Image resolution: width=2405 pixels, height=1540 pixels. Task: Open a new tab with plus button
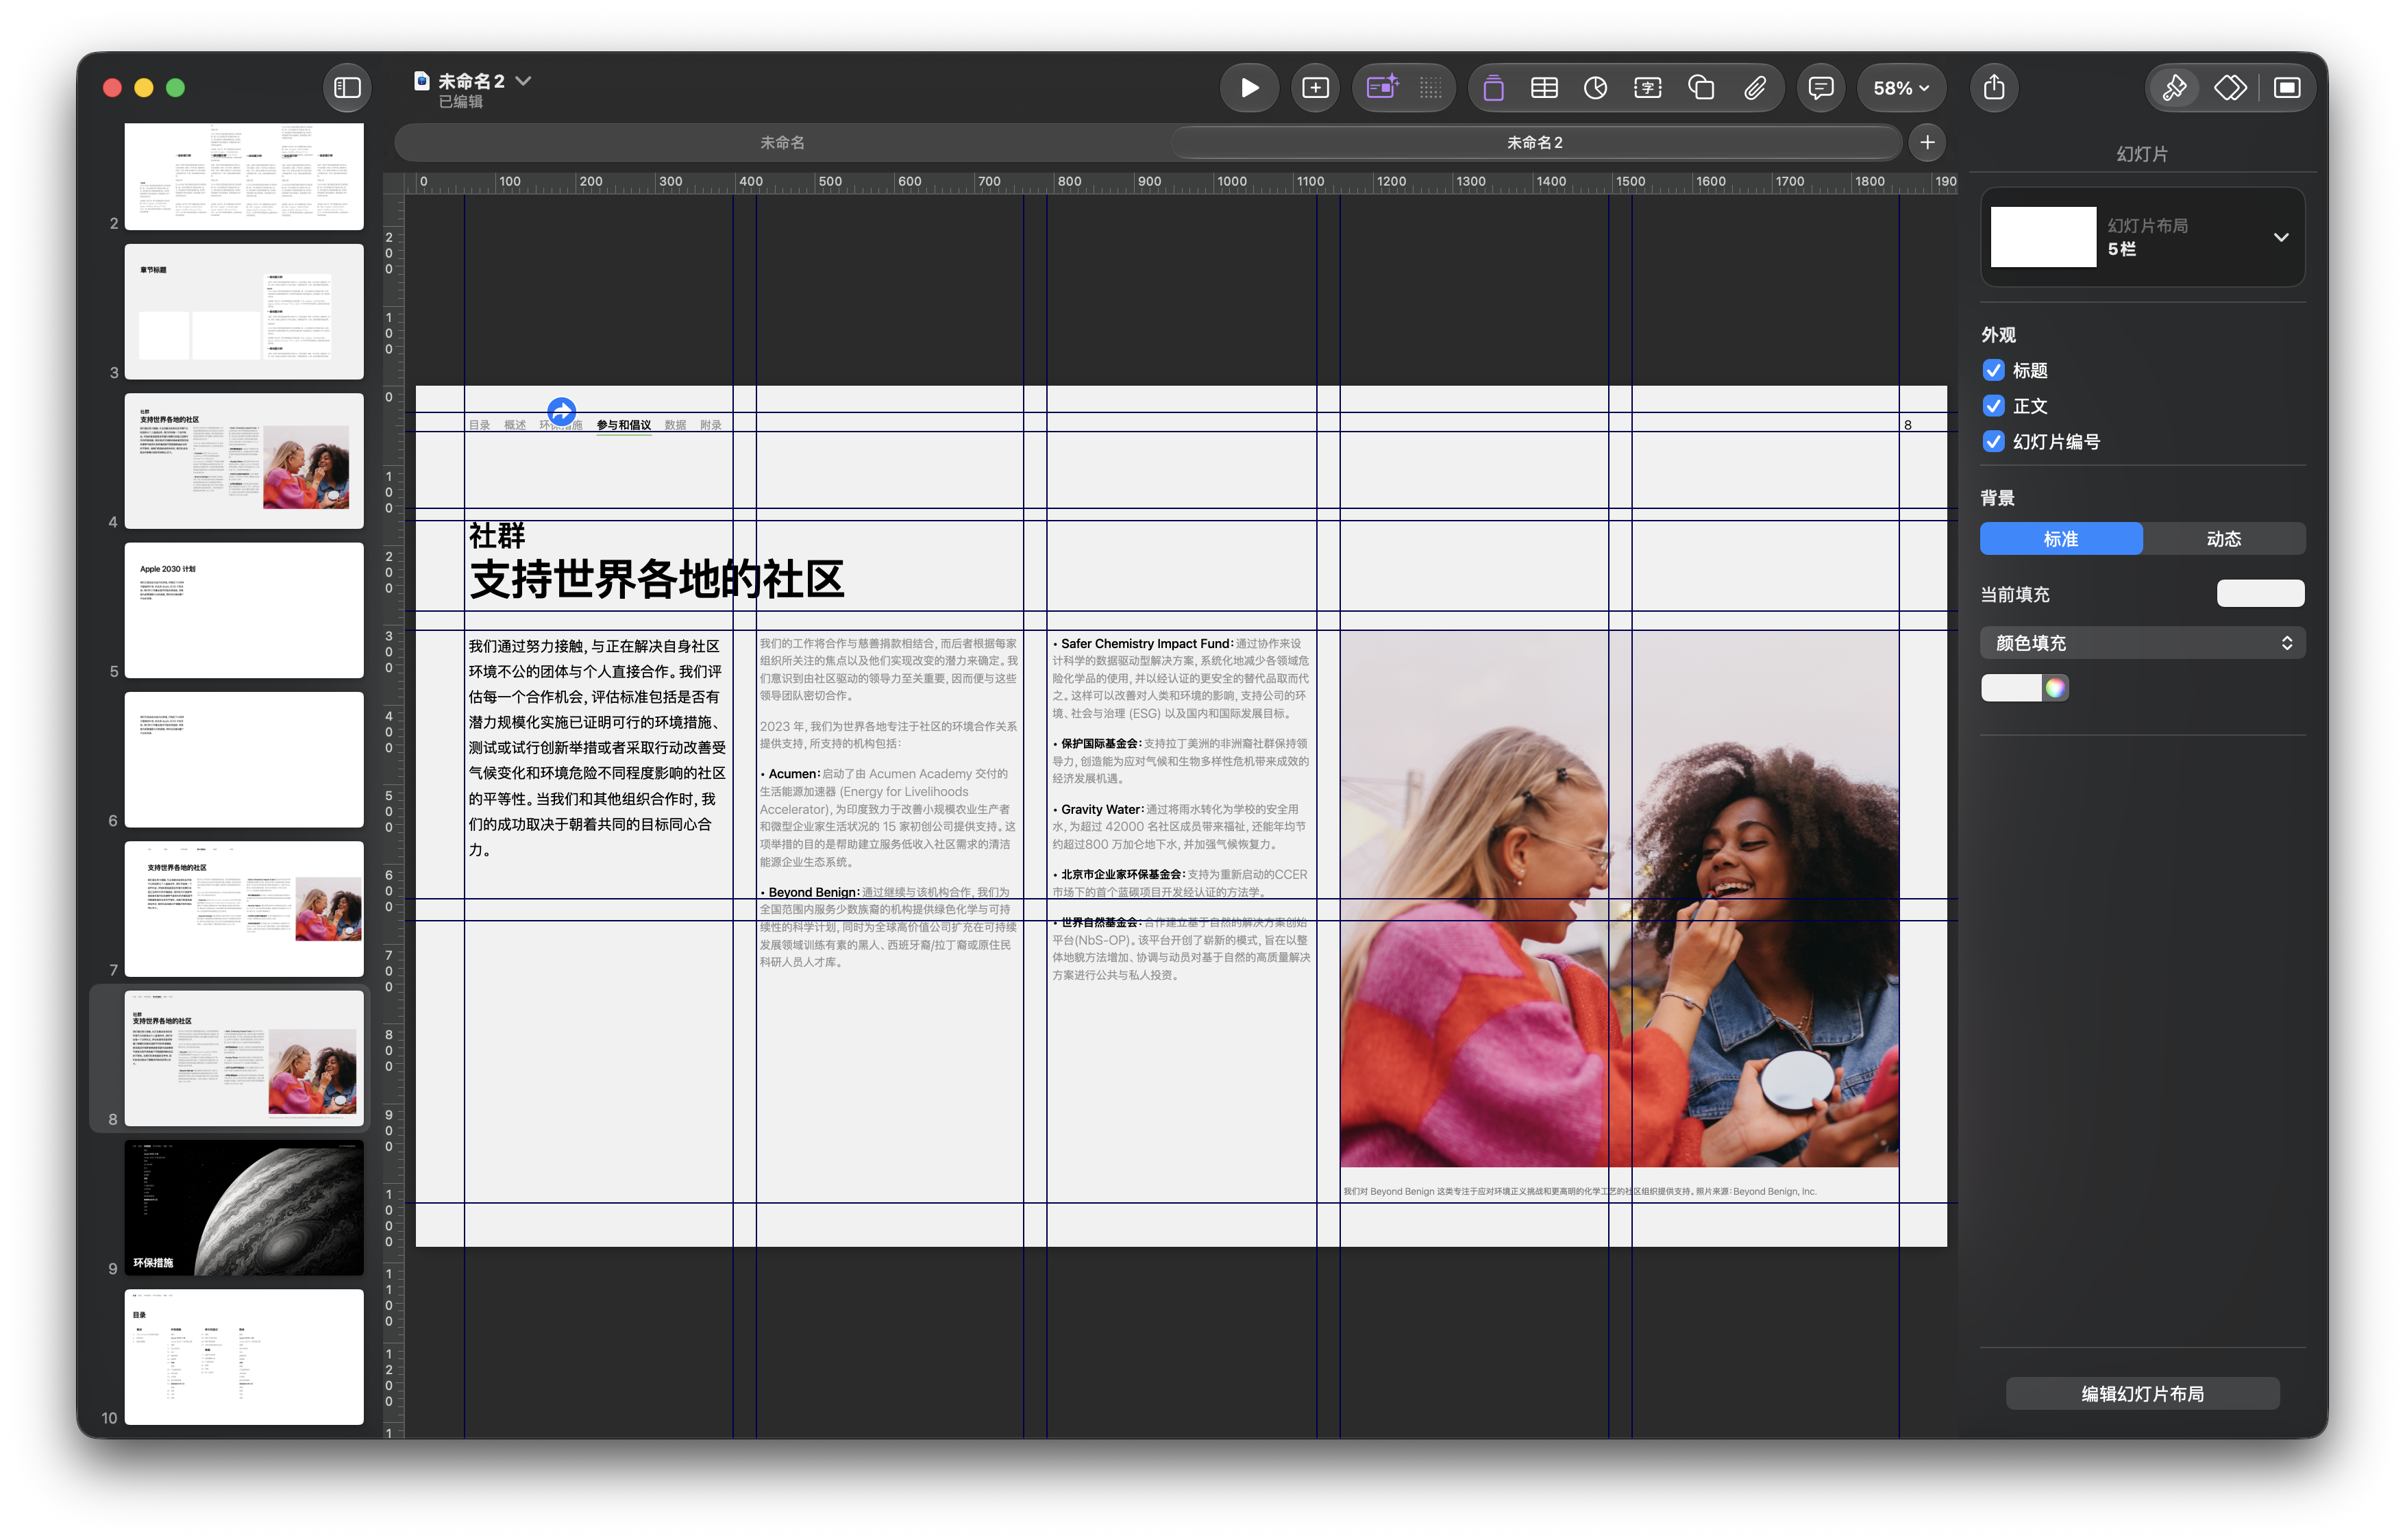click(x=1927, y=143)
